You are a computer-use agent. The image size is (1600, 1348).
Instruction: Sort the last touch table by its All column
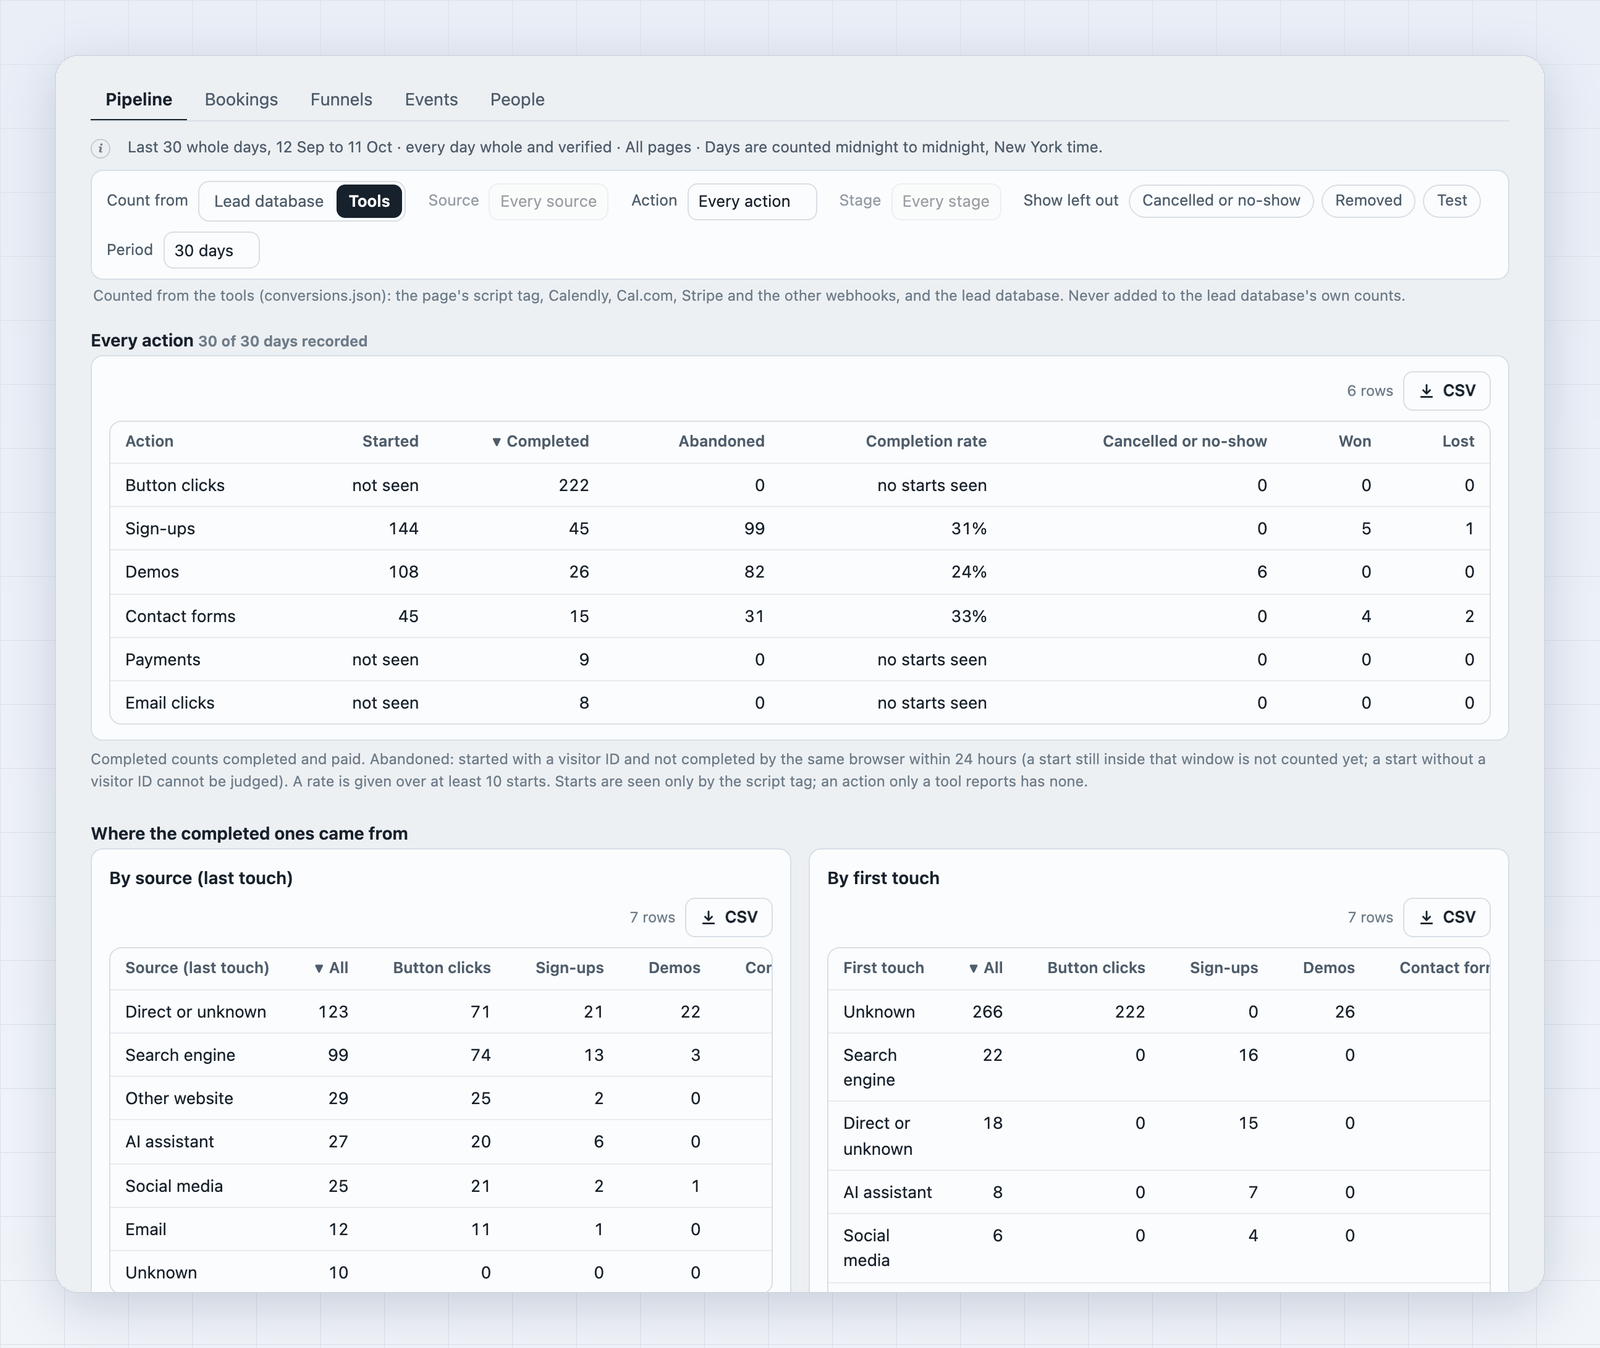pyautogui.click(x=331, y=968)
